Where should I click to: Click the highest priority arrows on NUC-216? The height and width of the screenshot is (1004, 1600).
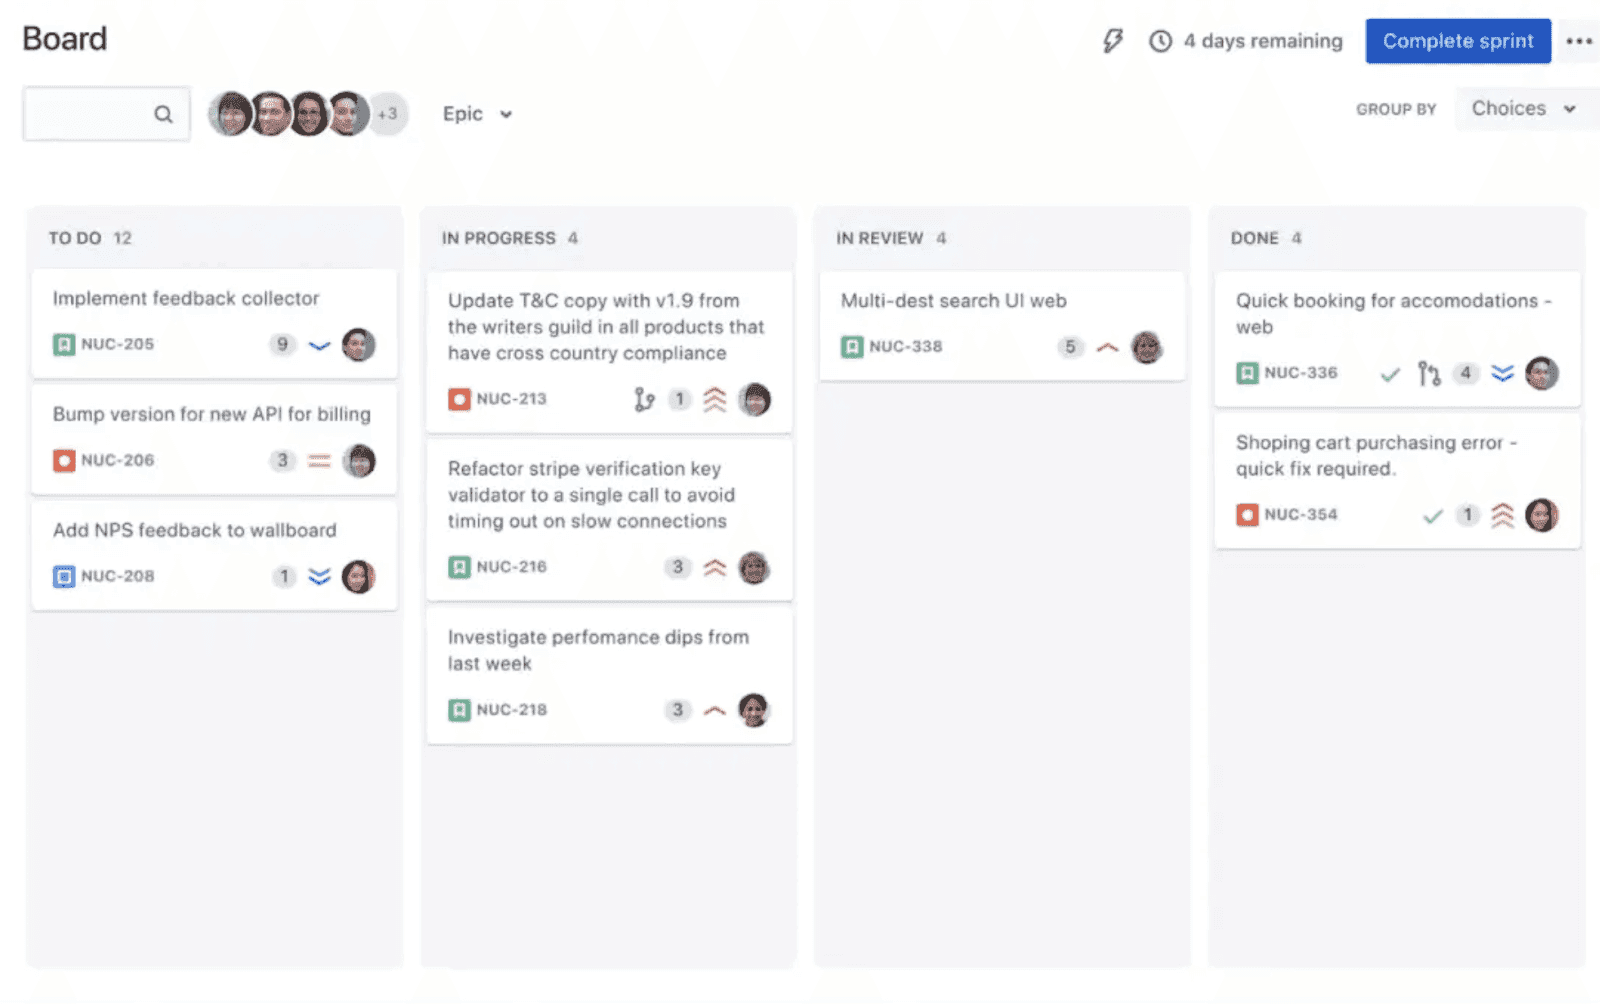click(714, 567)
